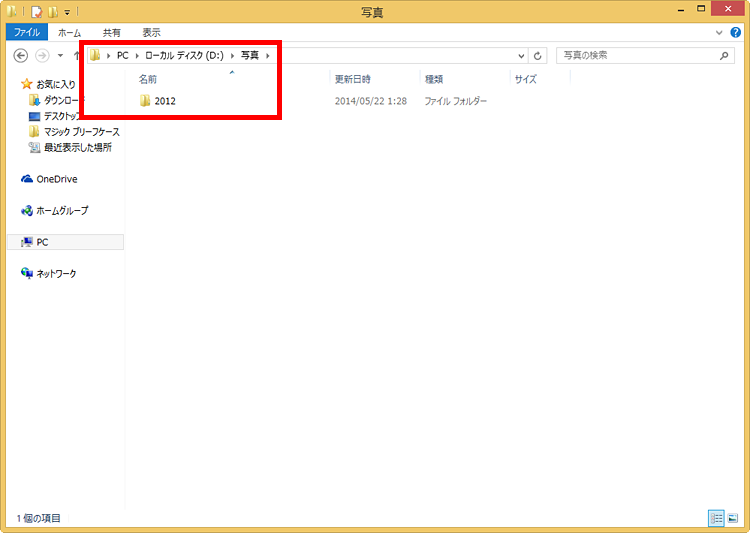Viewport: 750px width, 533px height.
Task: Open the ダウンロード folder in favorites
Action: pyautogui.click(x=62, y=100)
